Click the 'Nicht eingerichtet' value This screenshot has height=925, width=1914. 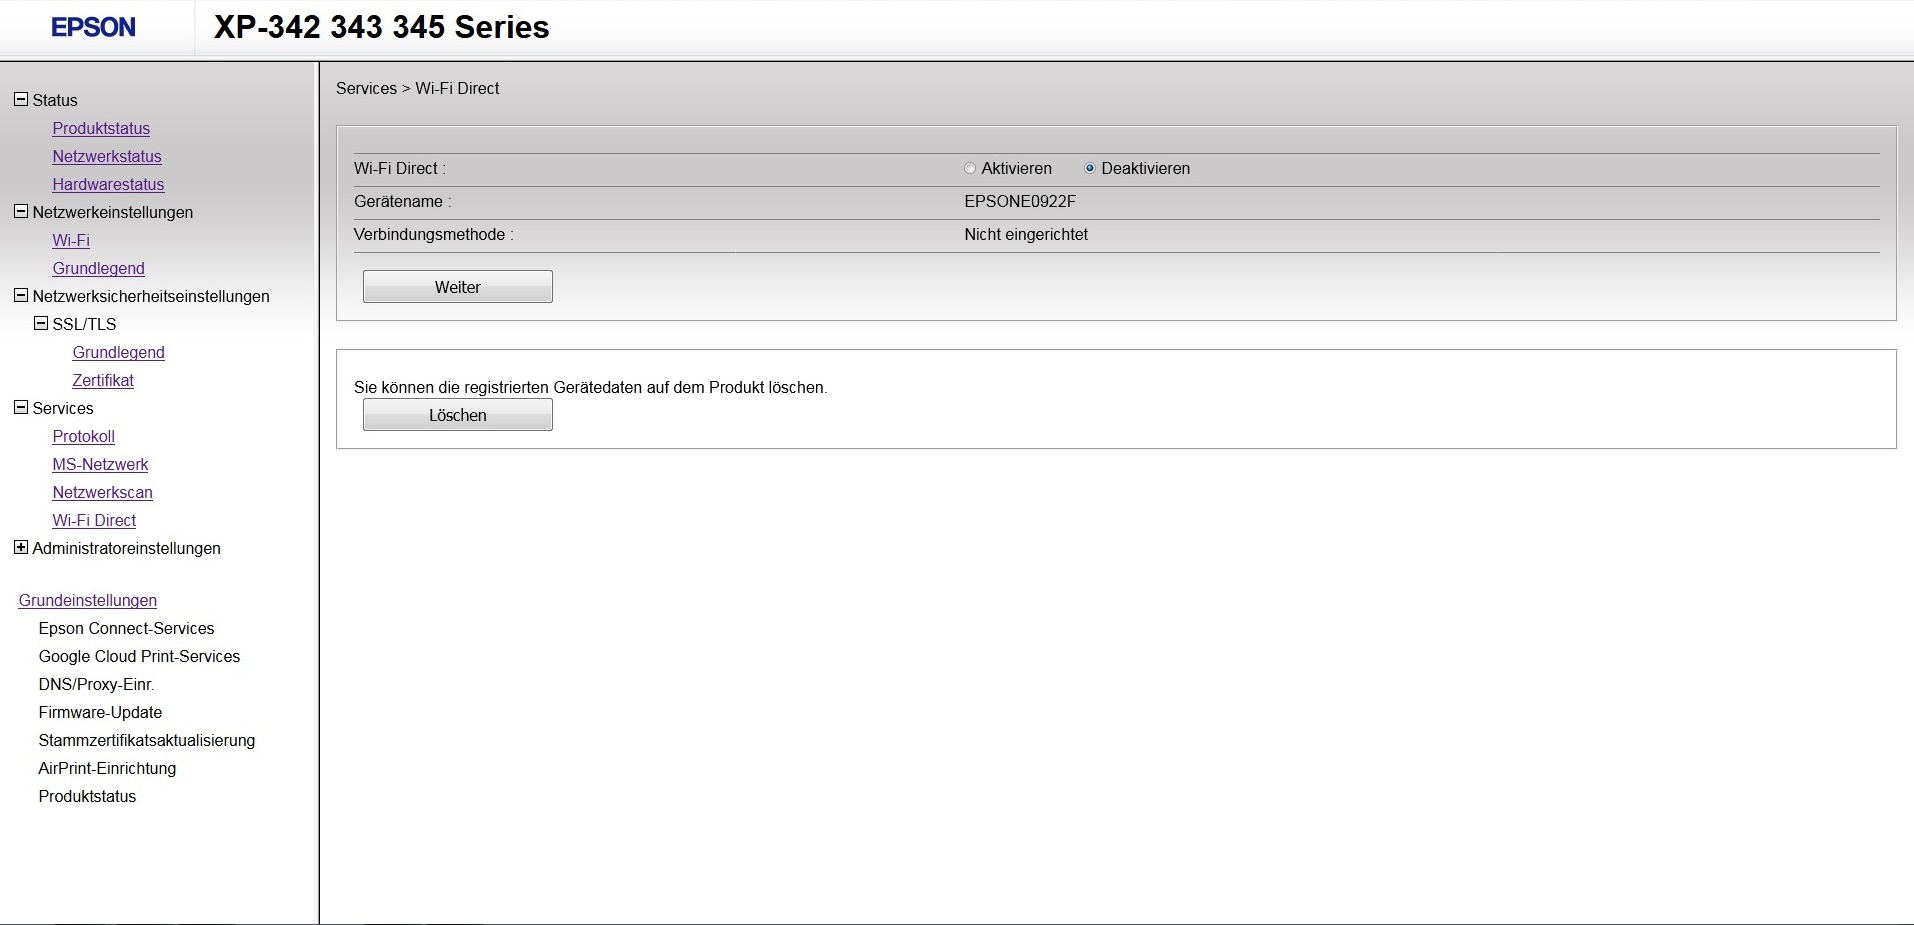click(1026, 235)
